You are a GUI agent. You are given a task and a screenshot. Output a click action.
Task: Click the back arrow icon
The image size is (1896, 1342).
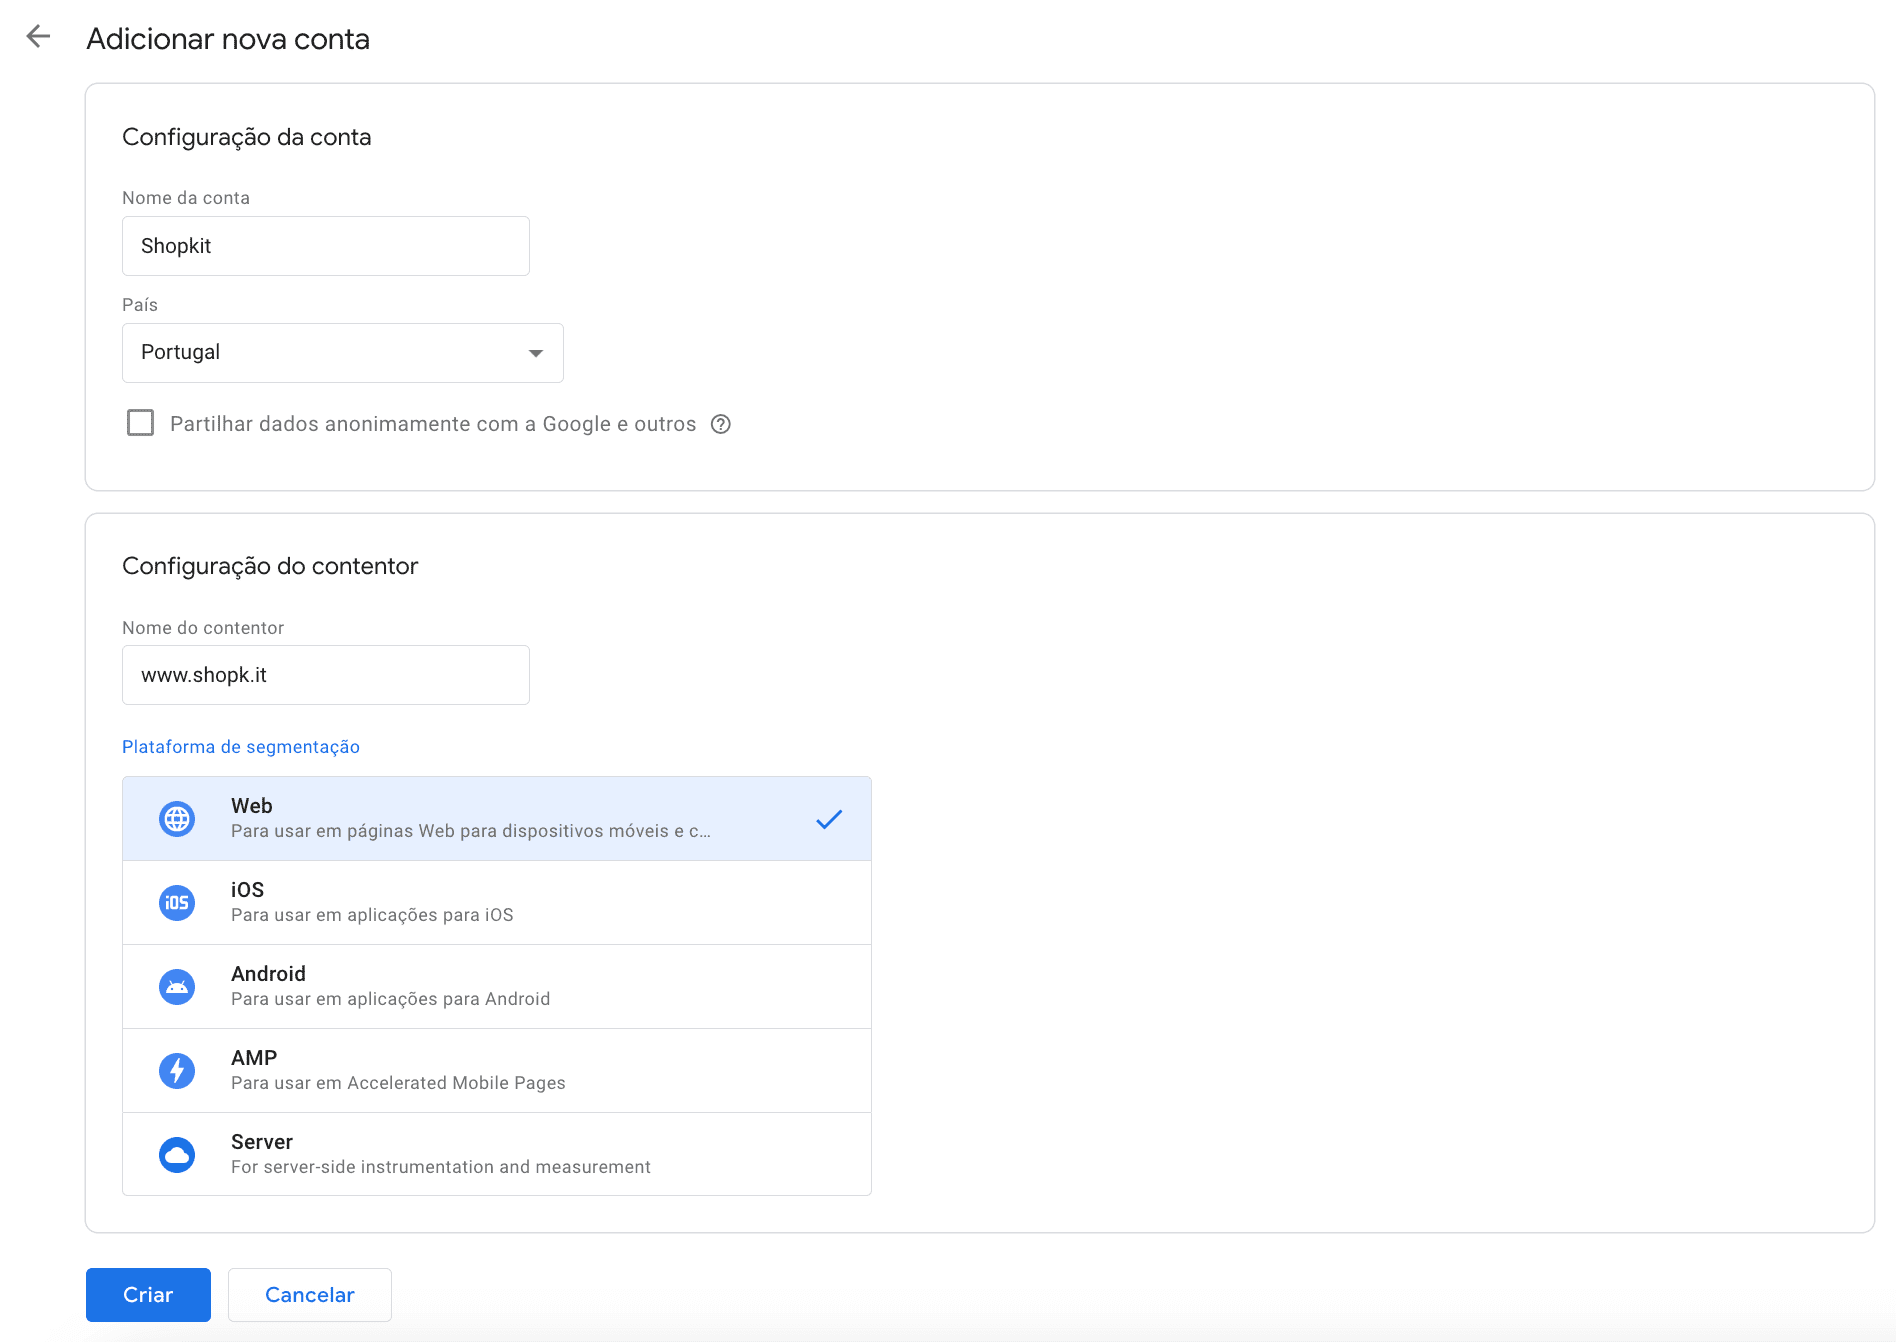(38, 37)
